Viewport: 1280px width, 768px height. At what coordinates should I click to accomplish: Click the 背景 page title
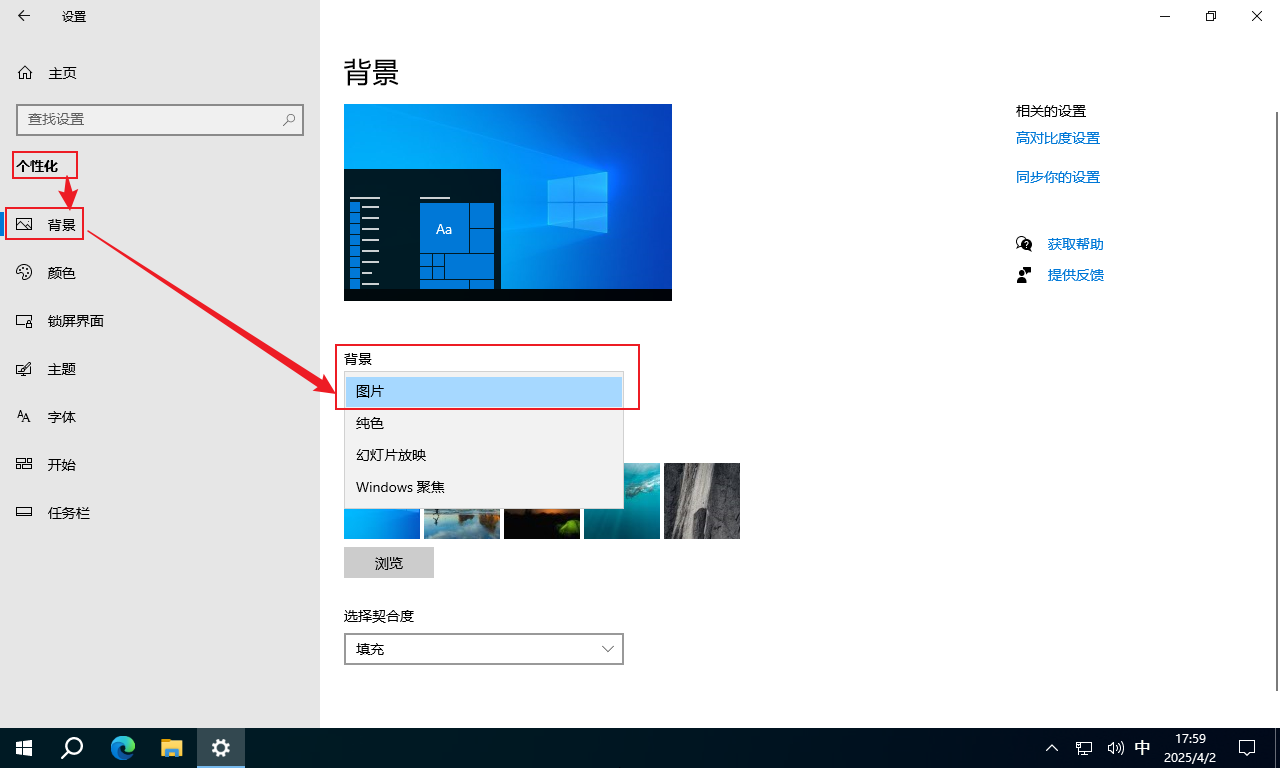tap(372, 73)
